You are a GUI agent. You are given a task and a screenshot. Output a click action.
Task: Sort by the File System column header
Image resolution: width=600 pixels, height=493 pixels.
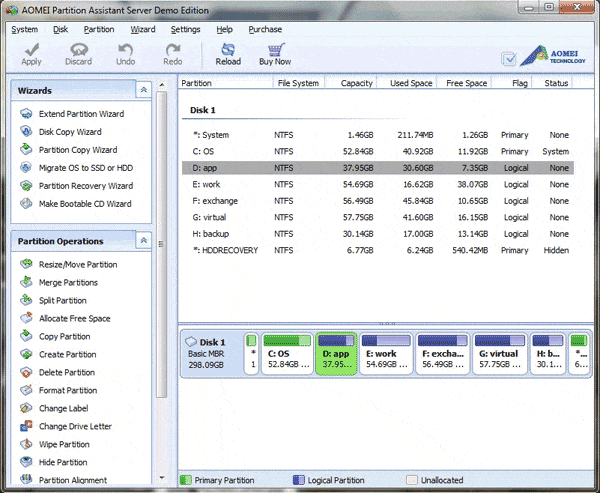point(298,83)
